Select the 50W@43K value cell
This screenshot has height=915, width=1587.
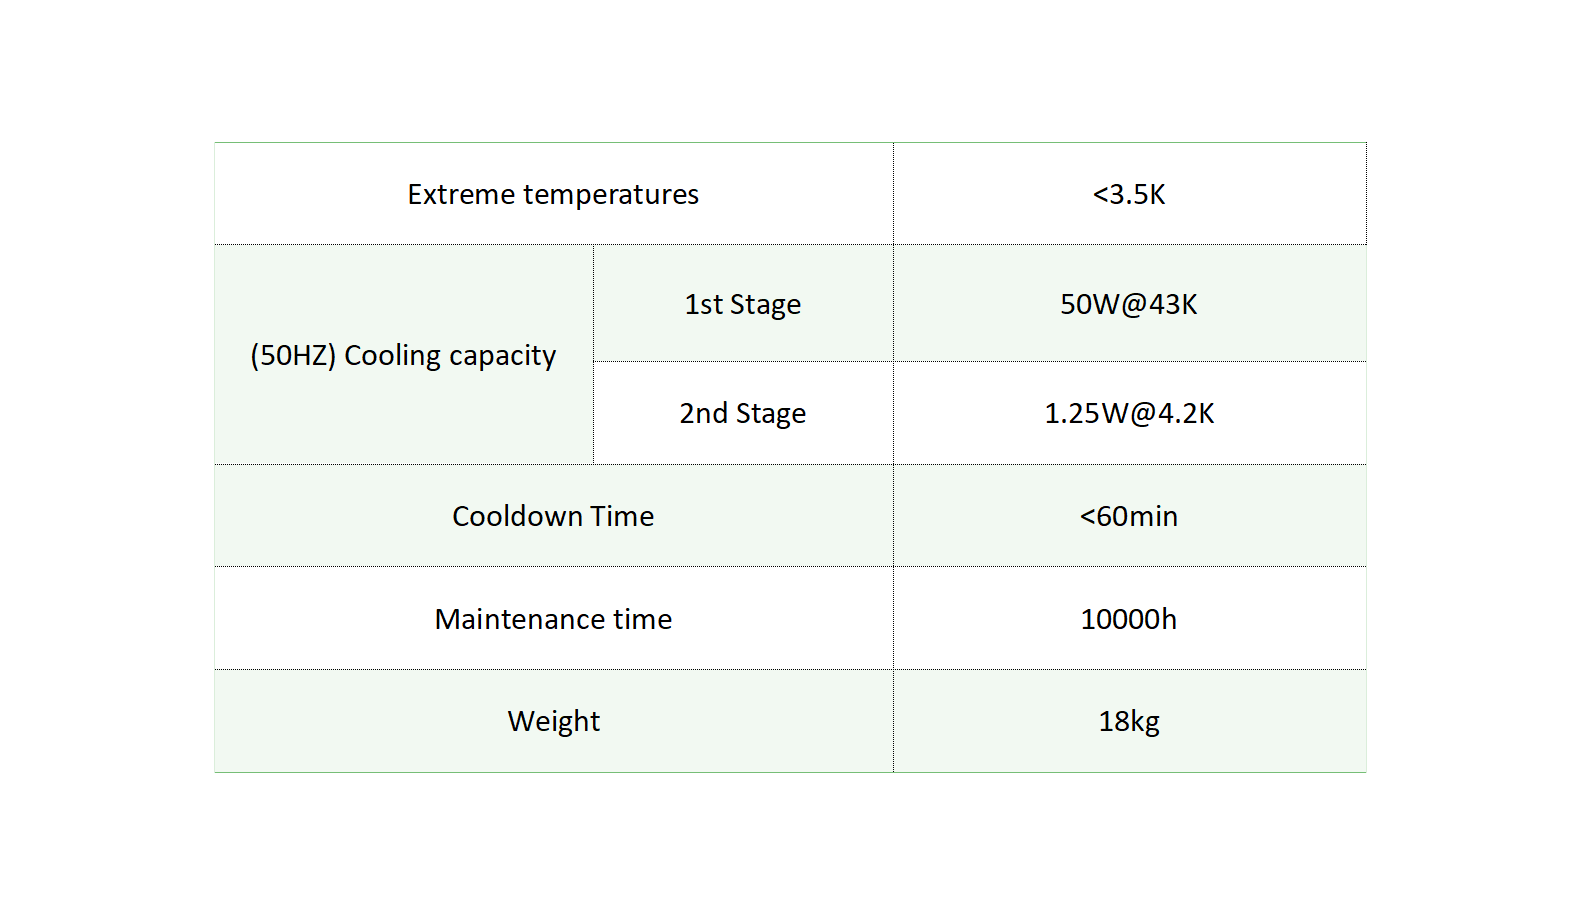click(1129, 304)
